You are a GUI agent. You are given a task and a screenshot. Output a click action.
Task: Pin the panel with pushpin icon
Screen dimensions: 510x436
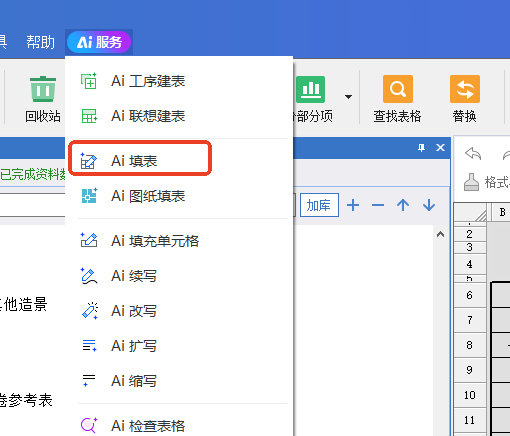click(421, 148)
